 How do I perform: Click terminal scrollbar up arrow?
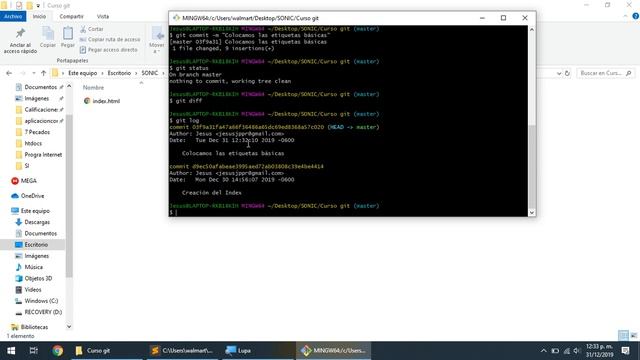[x=532, y=29]
